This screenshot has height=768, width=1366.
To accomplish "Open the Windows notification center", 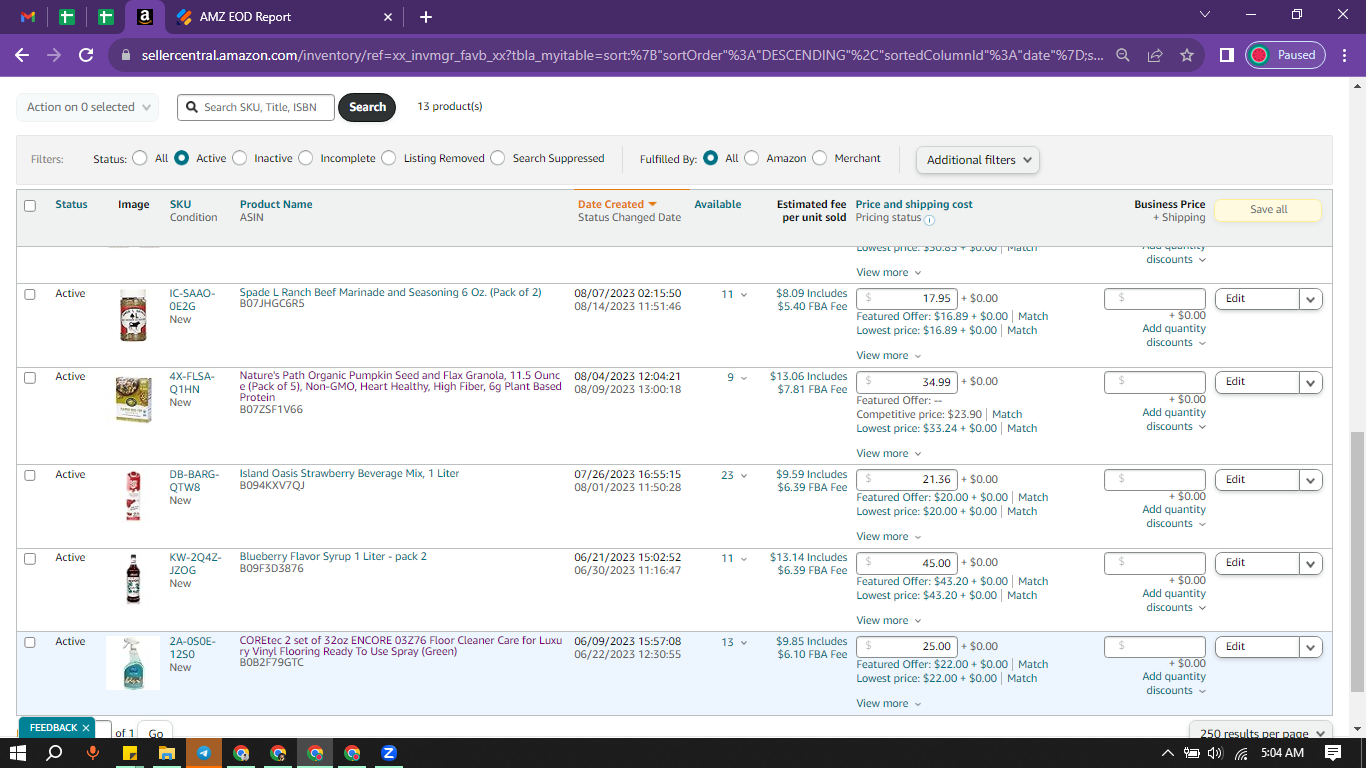I will pos(1332,753).
